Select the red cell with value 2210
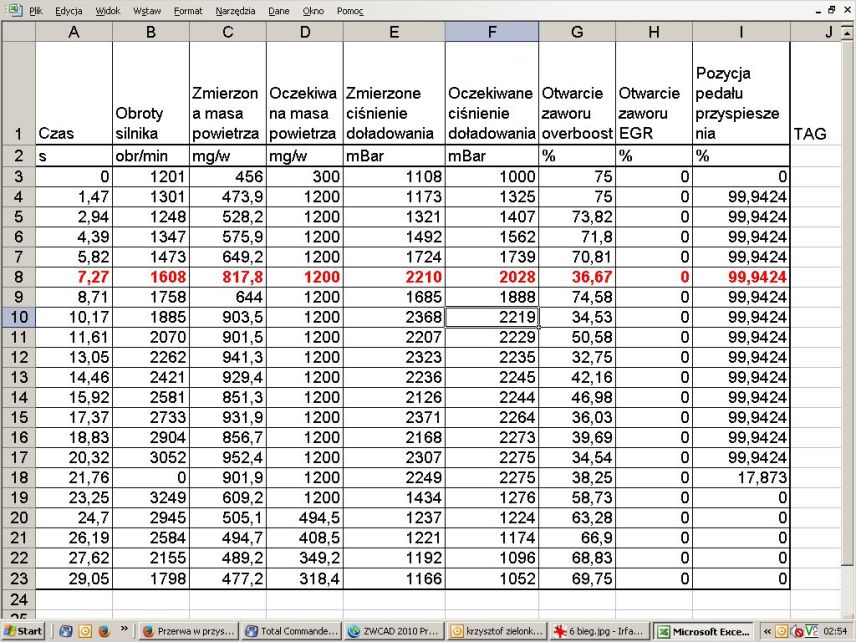 pyautogui.click(x=394, y=277)
